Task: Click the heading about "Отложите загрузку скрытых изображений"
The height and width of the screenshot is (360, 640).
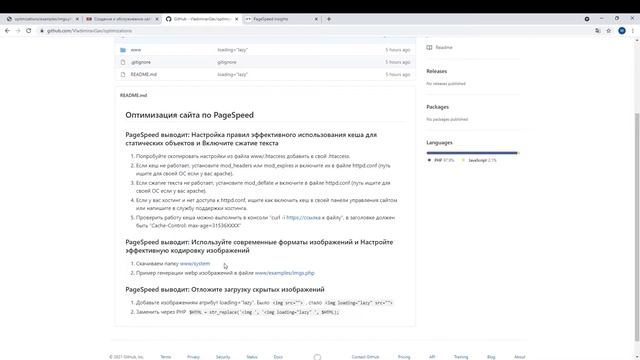Action: pos(225,289)
